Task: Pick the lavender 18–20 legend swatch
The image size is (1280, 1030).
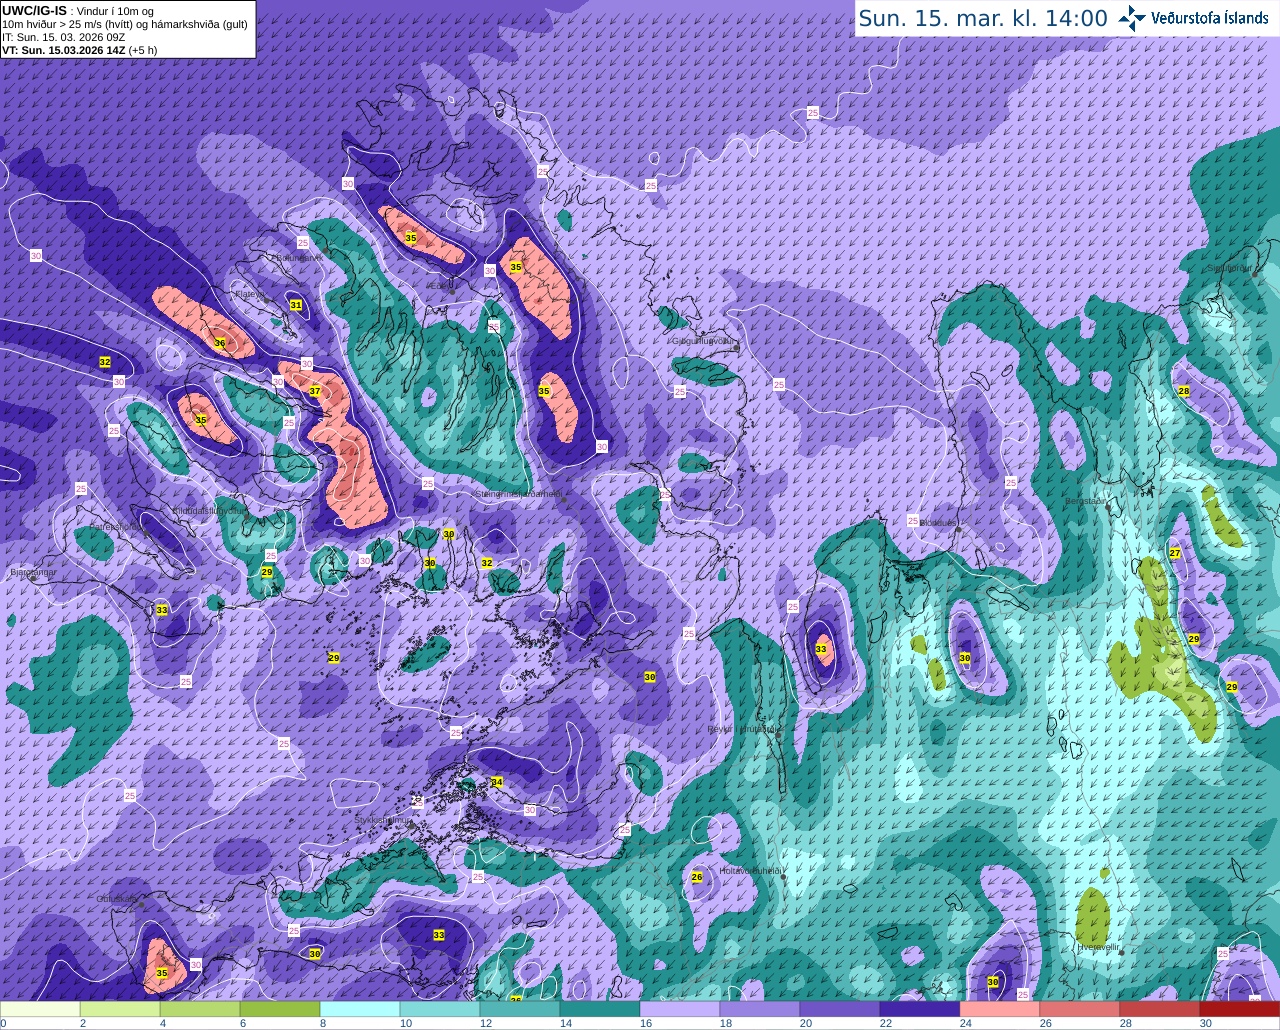Action: pyautogui.click(x=760, y=1009)
